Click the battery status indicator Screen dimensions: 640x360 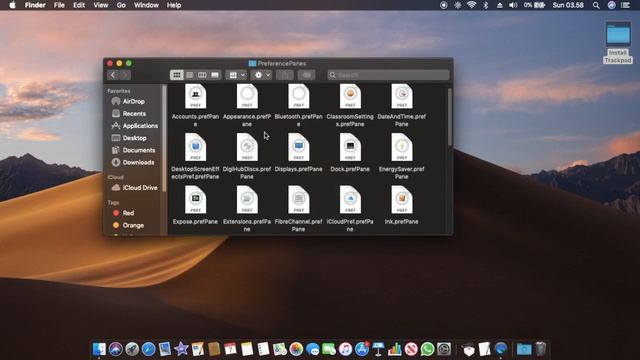tap(535, 5)
